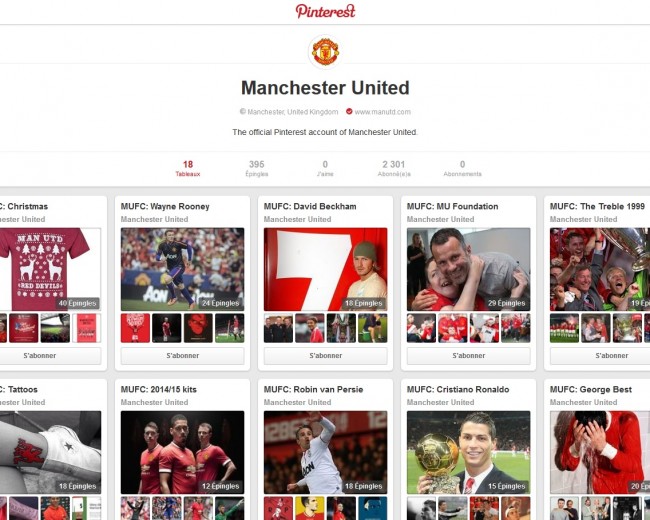Click S'abonner under MUFC: MU Foundation
650x520 pixels.
click(468, 356)
